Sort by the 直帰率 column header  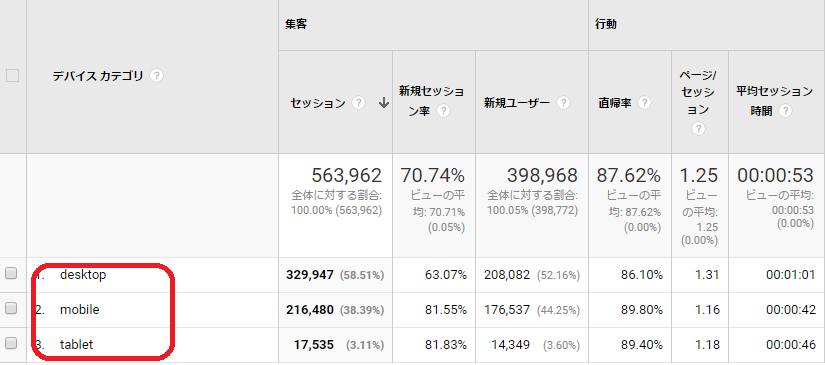pos(615,103)
